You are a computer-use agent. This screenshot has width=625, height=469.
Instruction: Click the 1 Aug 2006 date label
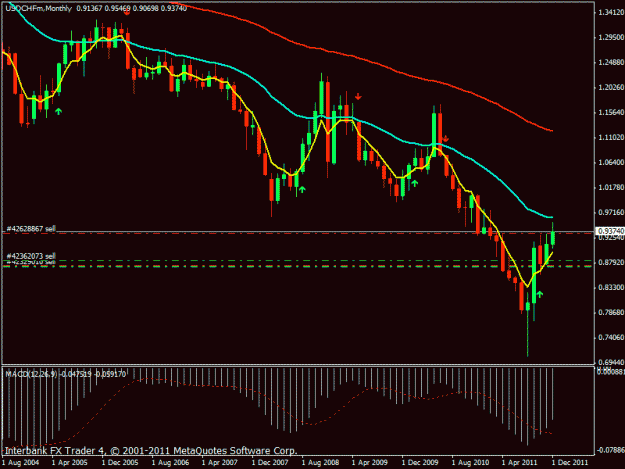coord(170,463)
